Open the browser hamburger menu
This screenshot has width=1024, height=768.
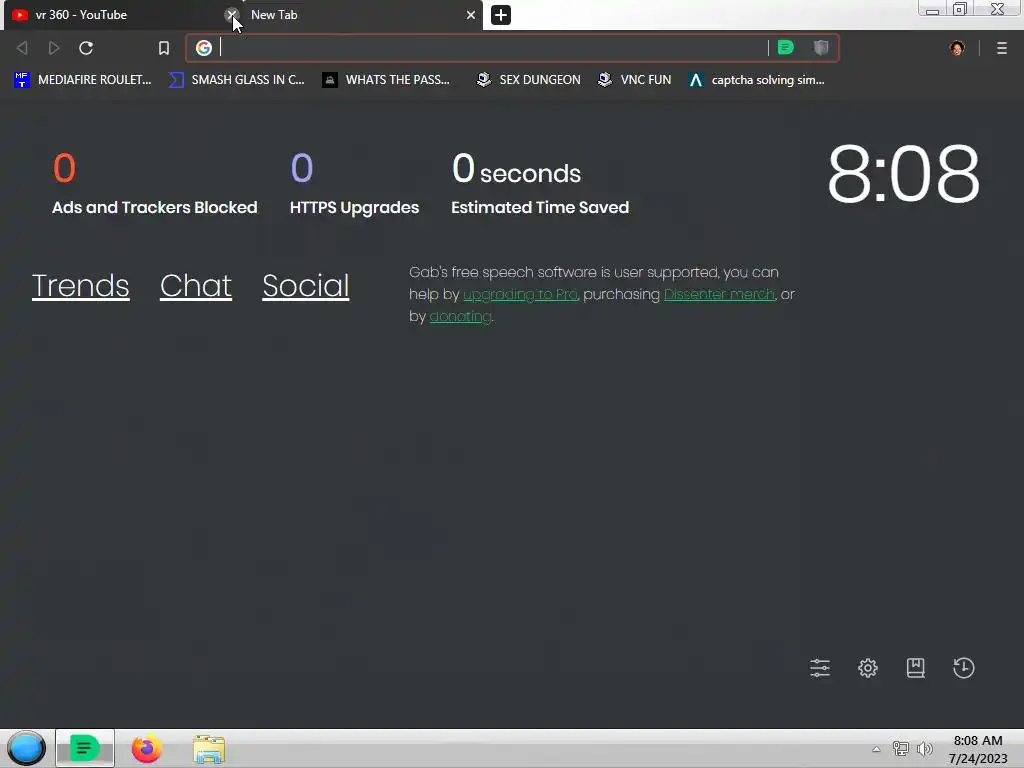point(1002,48)
